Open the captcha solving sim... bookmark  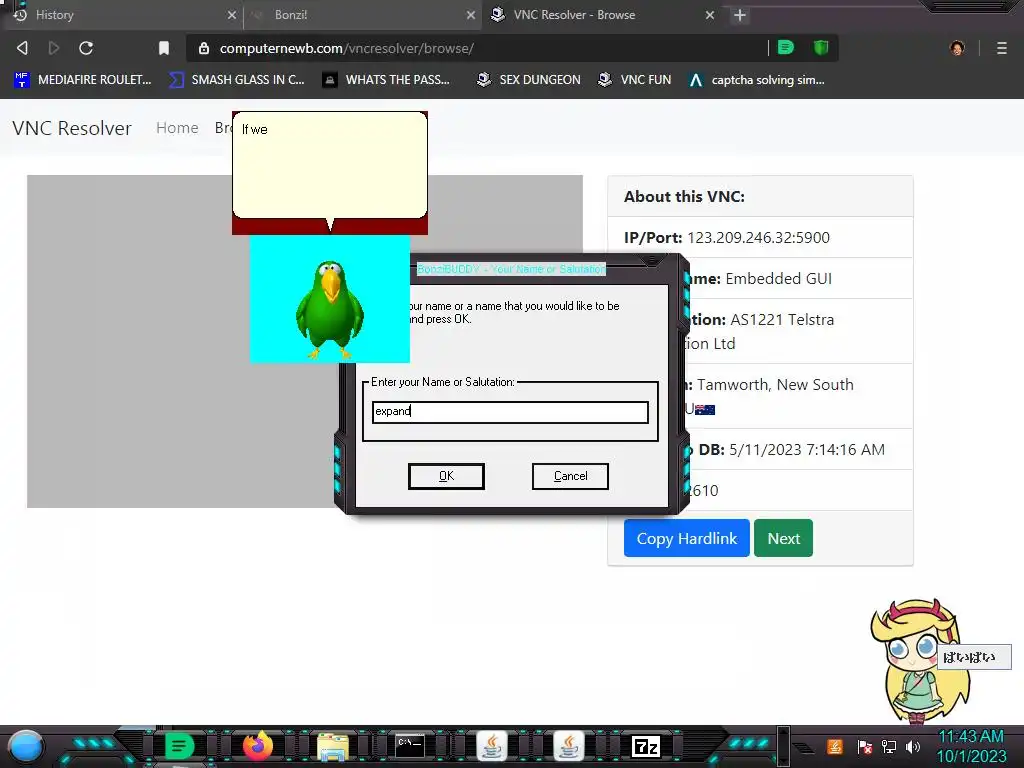tap(758, 80)
